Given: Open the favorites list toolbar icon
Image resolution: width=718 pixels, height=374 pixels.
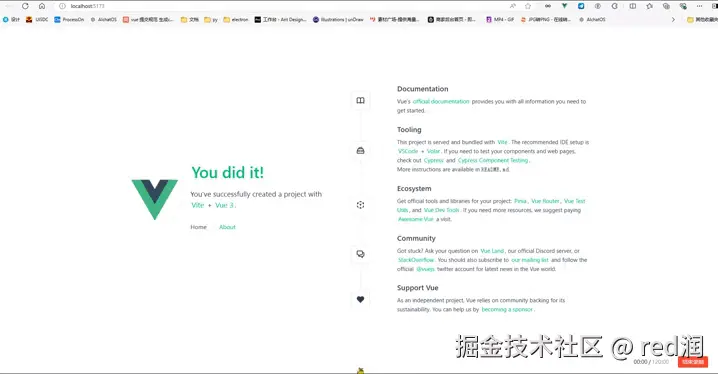Looking at the screenshot, I should point(649,6).
